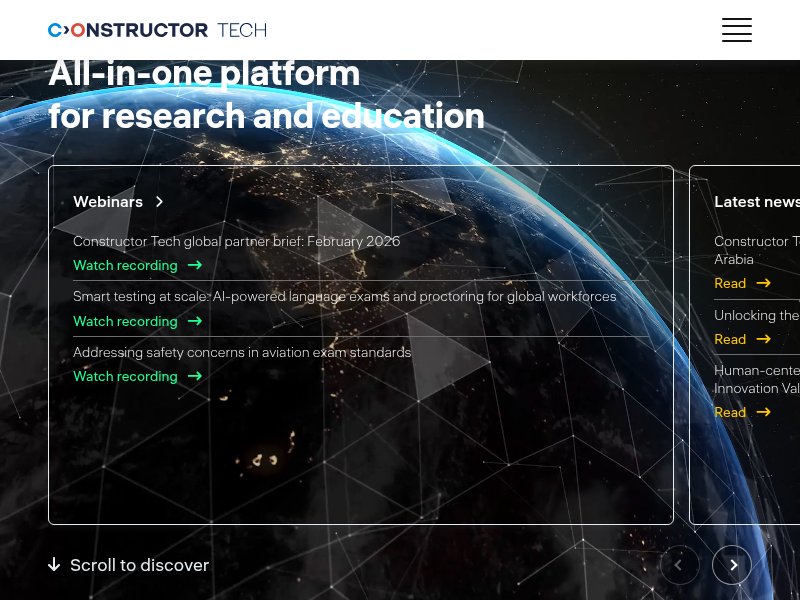Watch recording of Smart testing at scale webinar
Image resolution: width=800 pixels, height=600 pixels.
125,321
